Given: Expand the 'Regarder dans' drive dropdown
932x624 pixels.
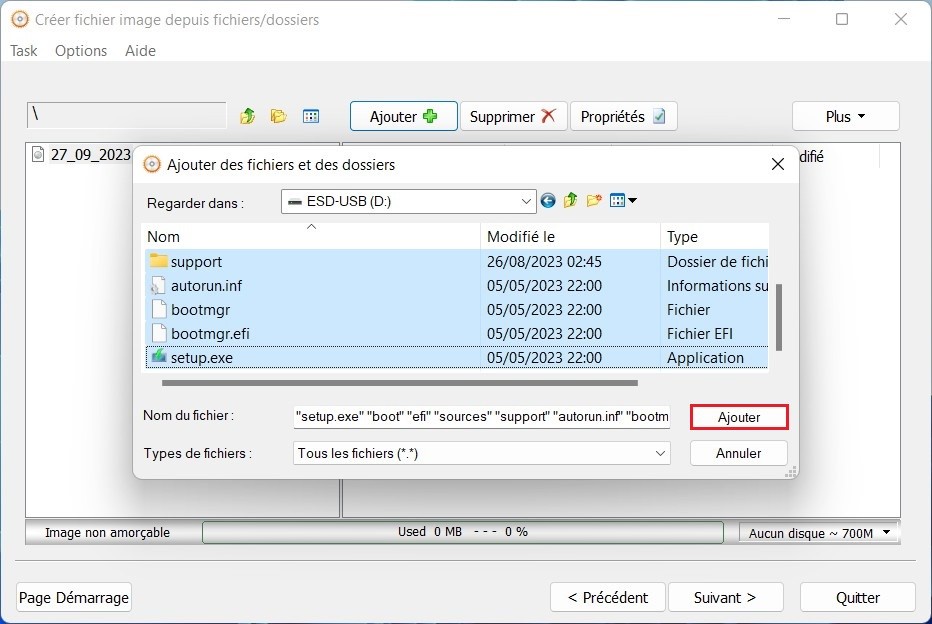Looking at the screenshot, I should click(x=527, y=202).
